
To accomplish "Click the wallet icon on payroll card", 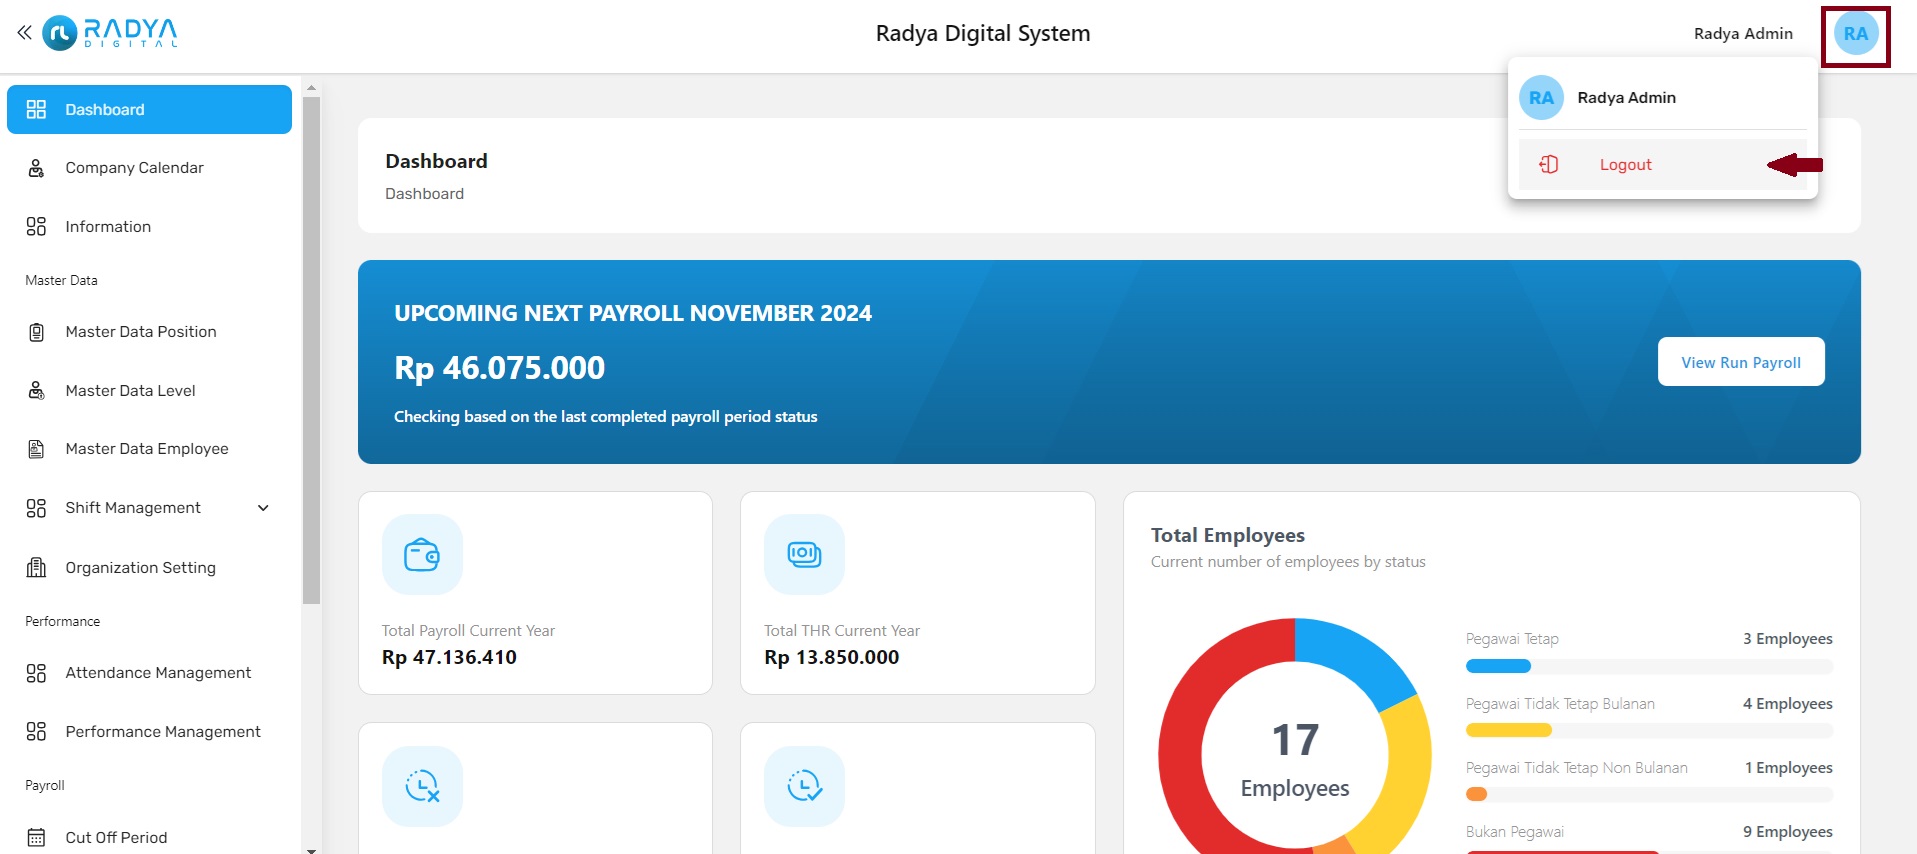I will coord(422,555).
